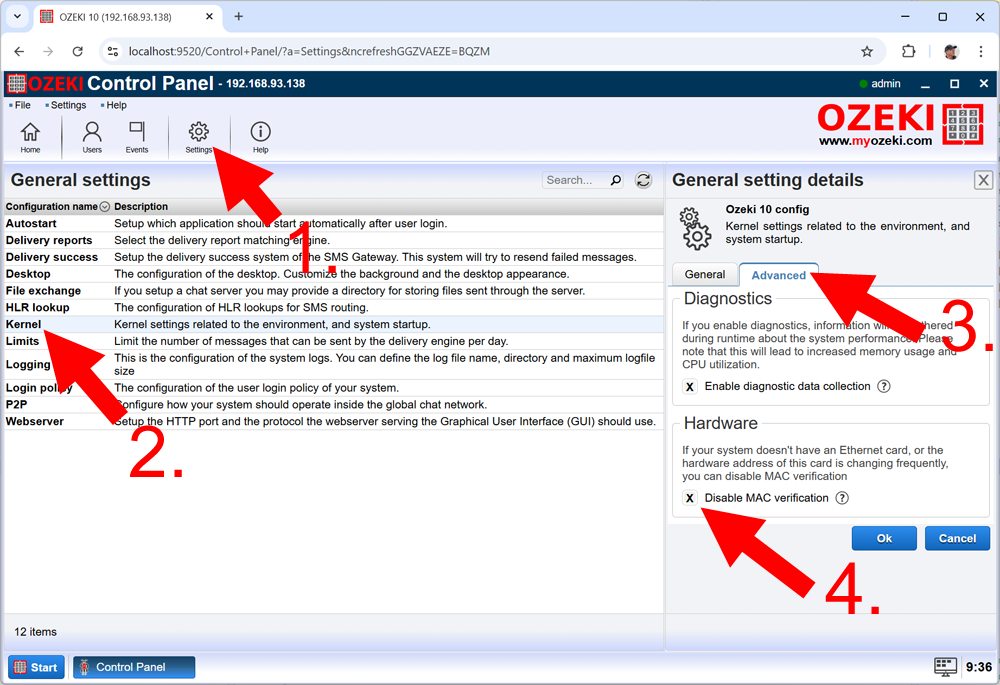Refresh the General settings list
The height and width of the screenshot is (685, 1000).
click(x=643, y=180)
